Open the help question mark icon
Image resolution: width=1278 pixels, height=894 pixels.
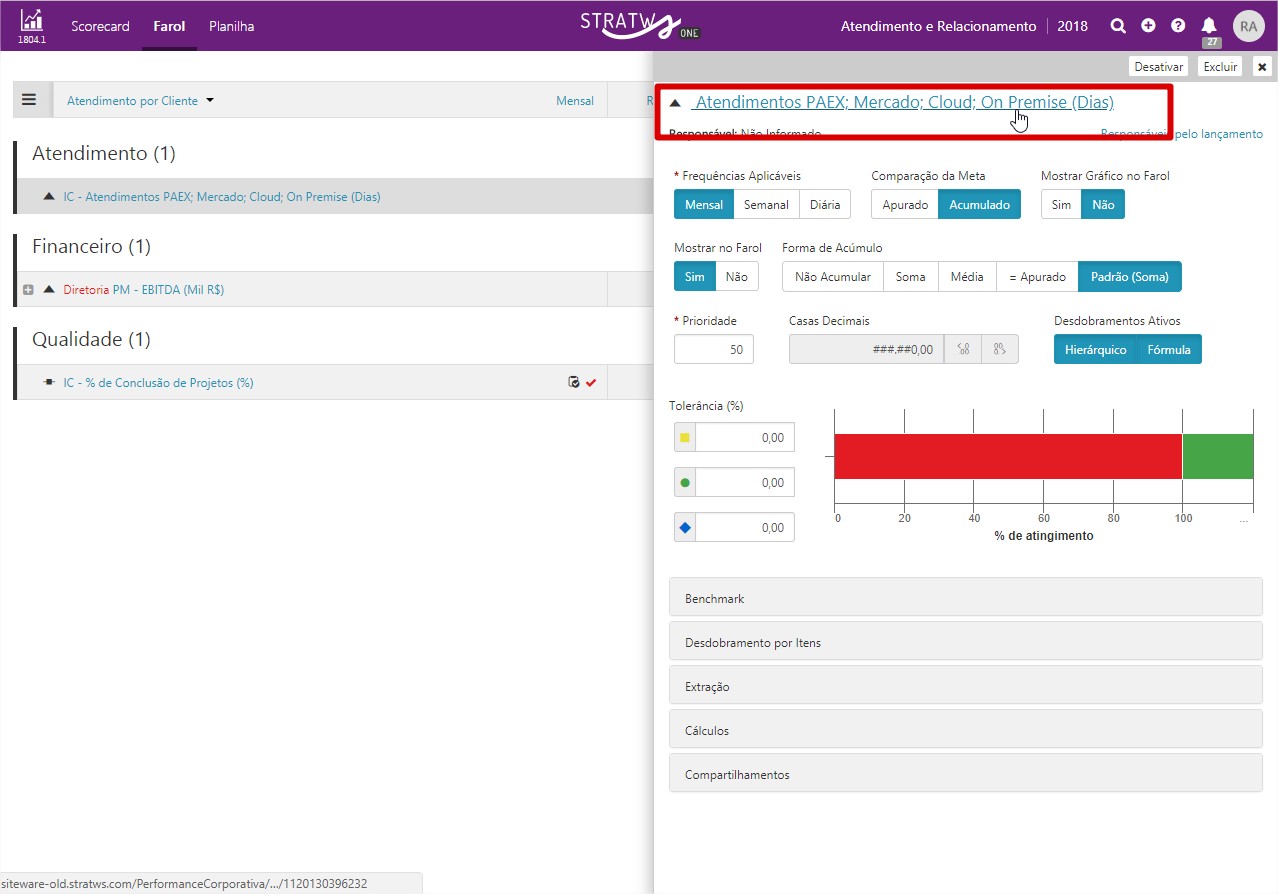pyautogui.click(x=1178, y=26)
